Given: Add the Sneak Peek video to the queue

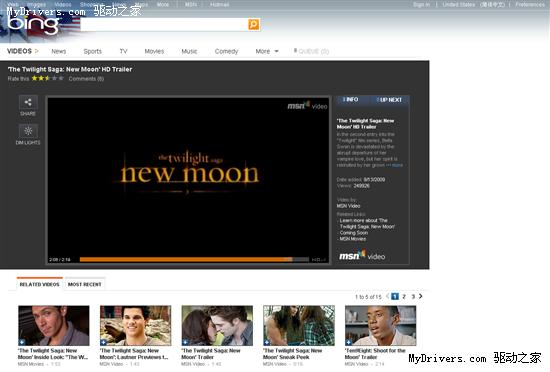Looking at the screenshot, I should click(267, 342).
